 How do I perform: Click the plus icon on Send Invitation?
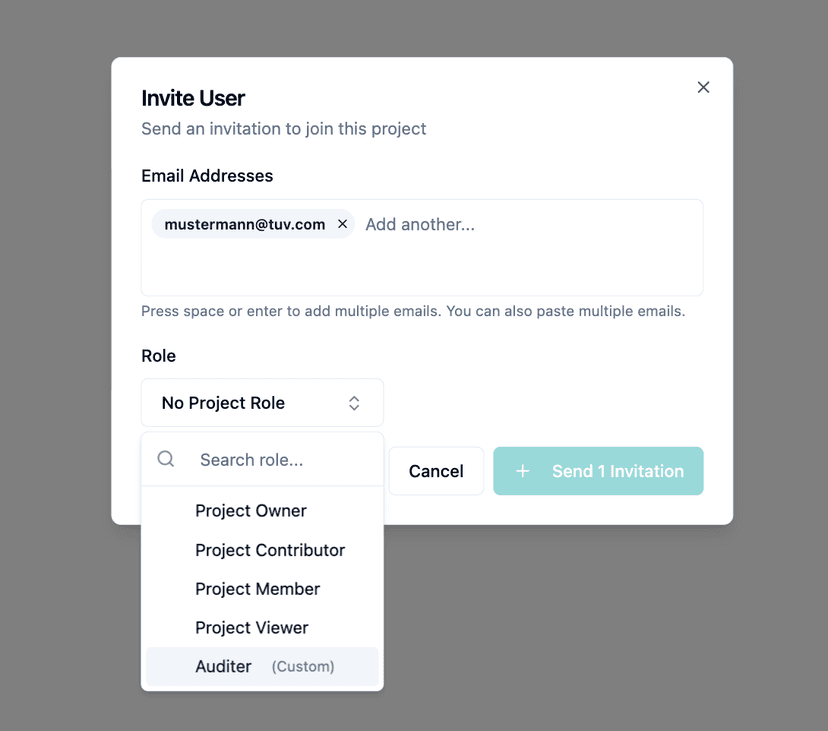tap(522, 471)
